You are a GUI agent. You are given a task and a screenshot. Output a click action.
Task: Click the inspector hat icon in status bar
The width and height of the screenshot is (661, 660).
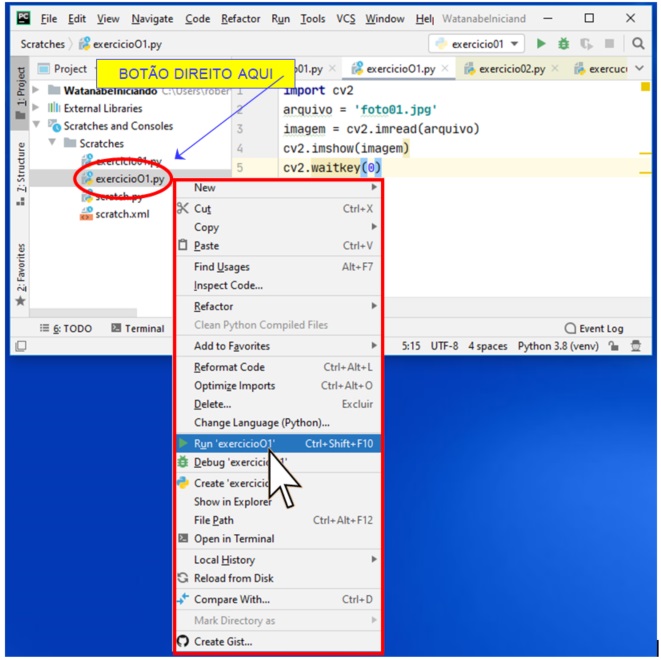tap(636, 346)
